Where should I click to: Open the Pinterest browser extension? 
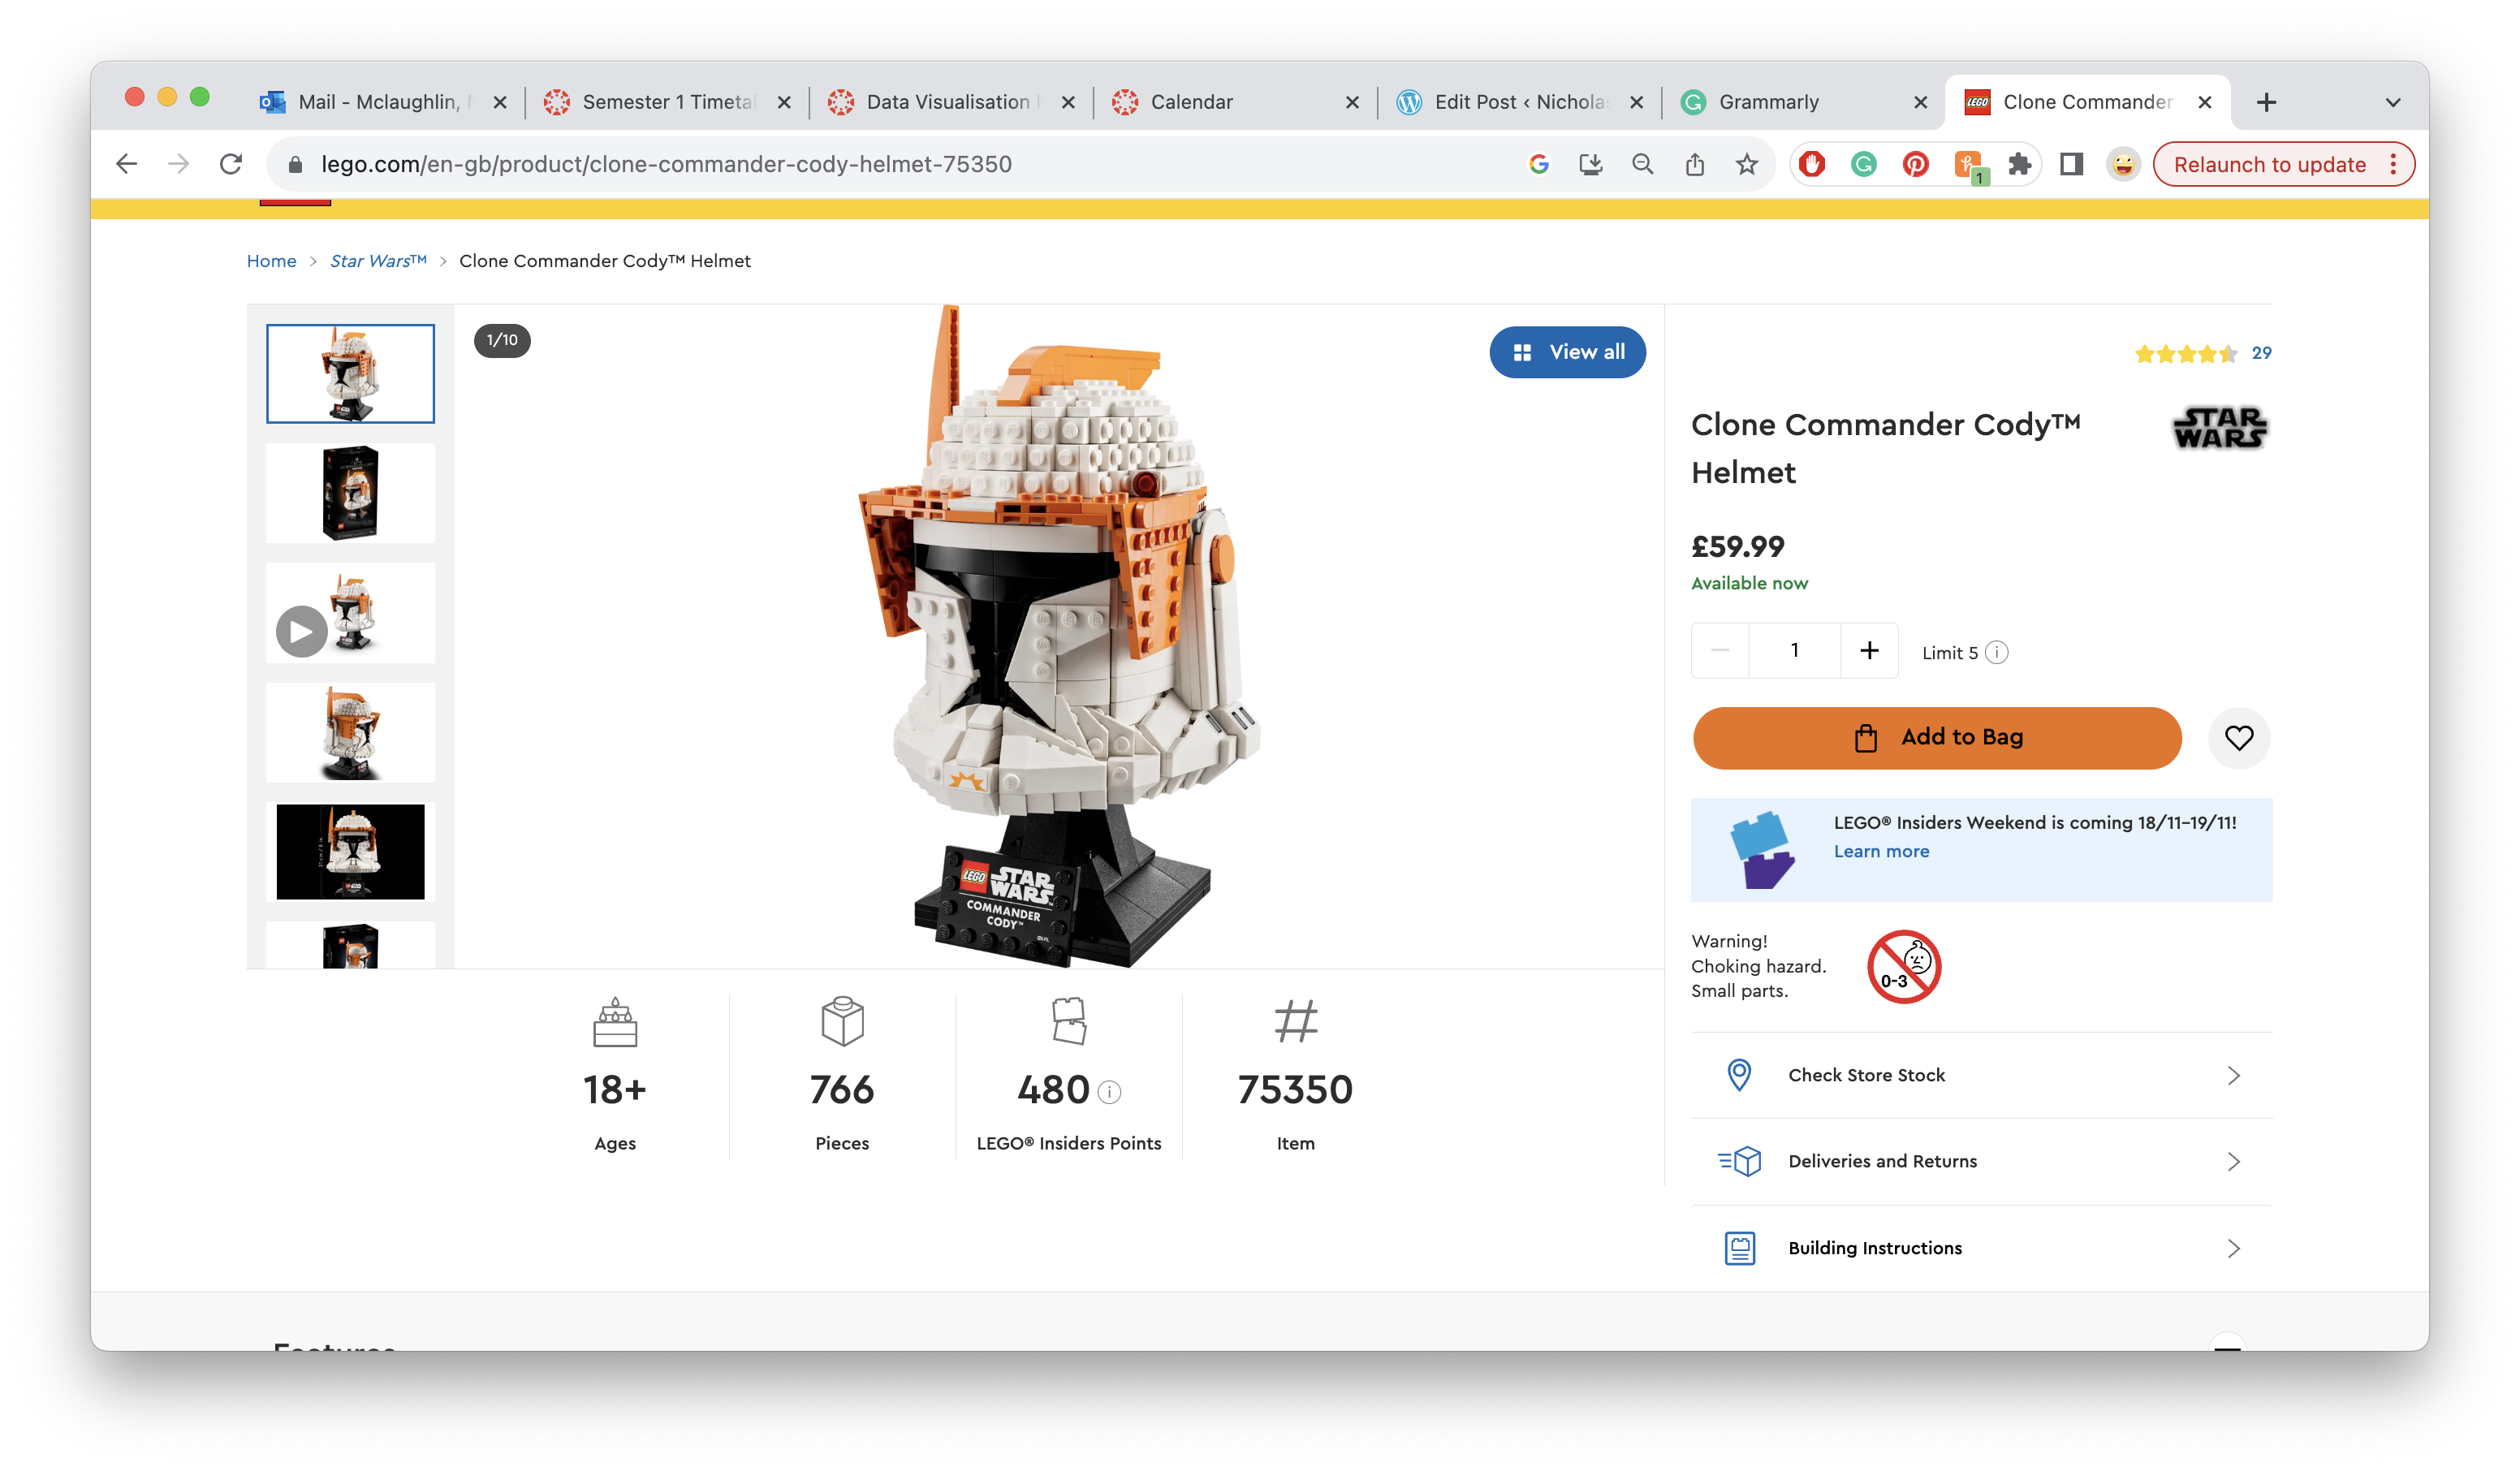(1915, 164)
